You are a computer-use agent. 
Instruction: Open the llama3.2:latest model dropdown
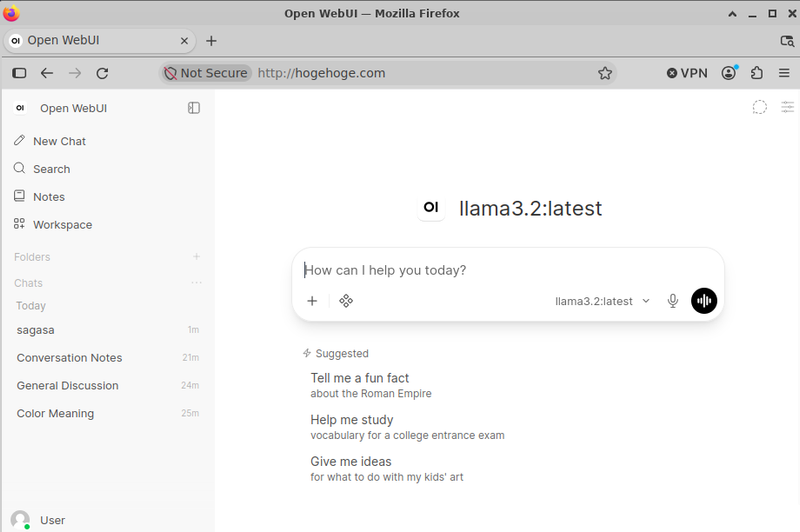click(603, 301)
